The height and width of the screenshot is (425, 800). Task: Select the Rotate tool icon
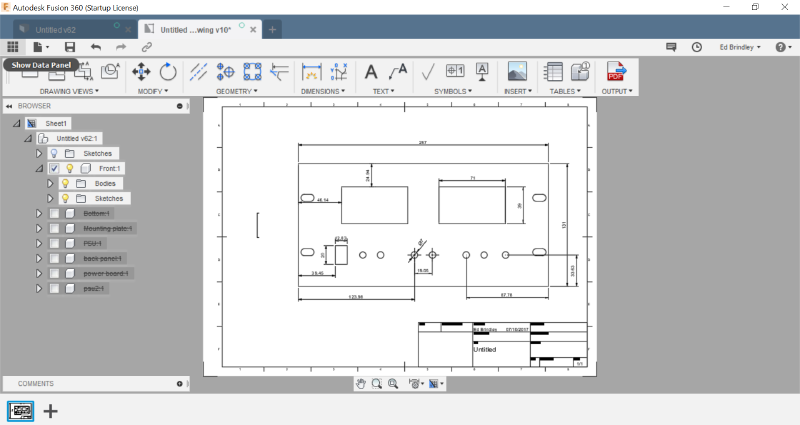(x=168, y=71)
